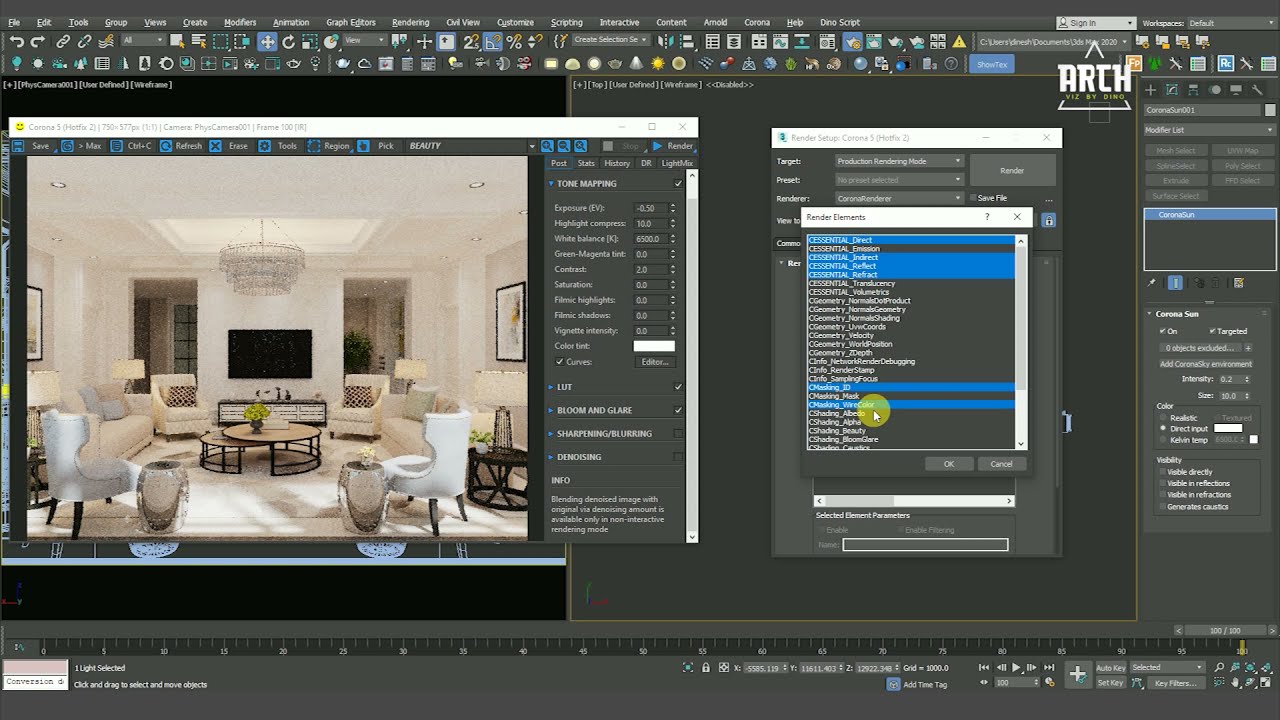
Task: Click Cancel in Render Elements dialog
Action: tap(1001, 464)
